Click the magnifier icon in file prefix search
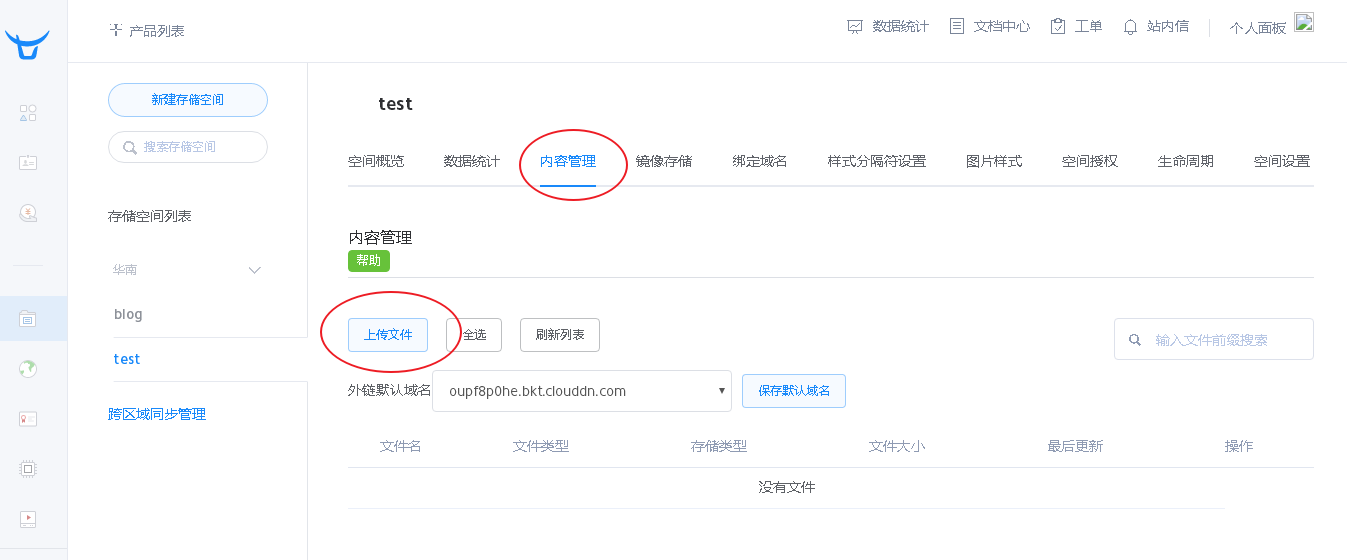Image resolution: width=1347 pixels, height=560 pixels. click(1135, 340)
